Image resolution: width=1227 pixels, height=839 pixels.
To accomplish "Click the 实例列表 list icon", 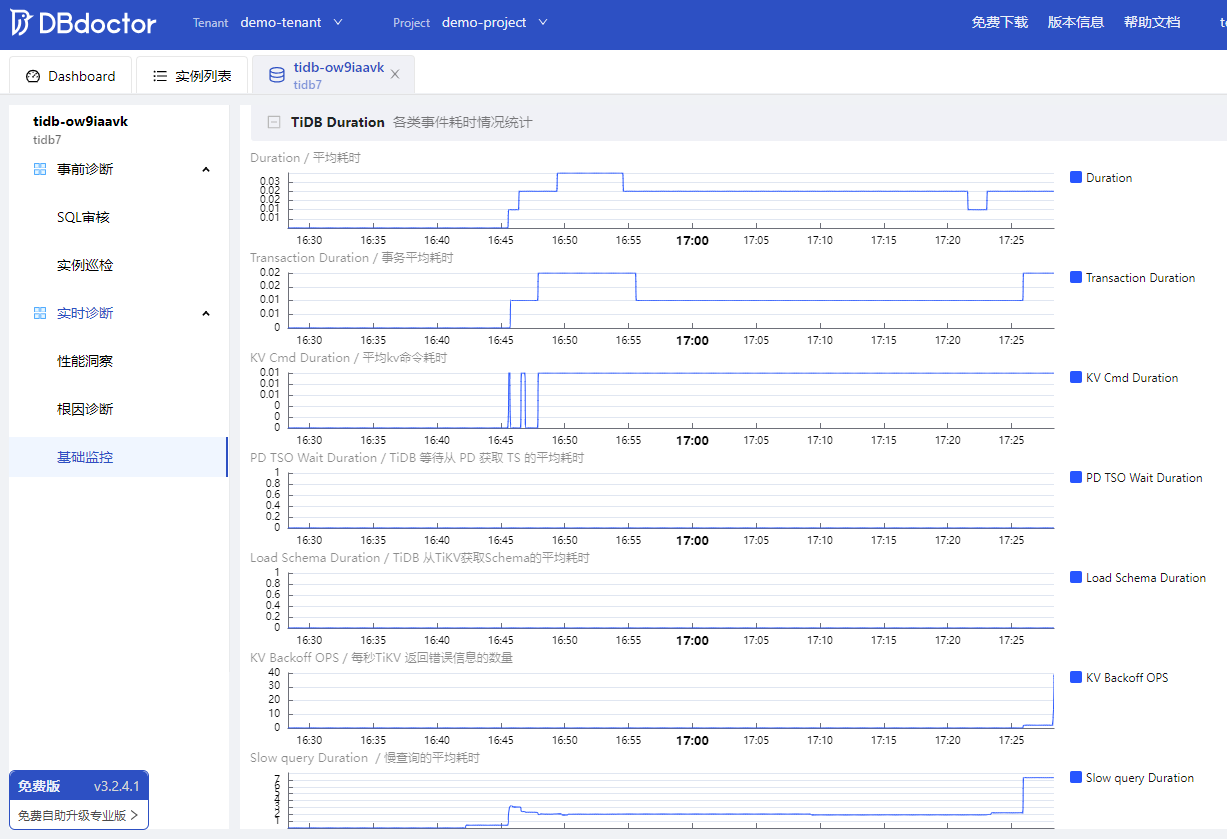I will click(160, 76).
